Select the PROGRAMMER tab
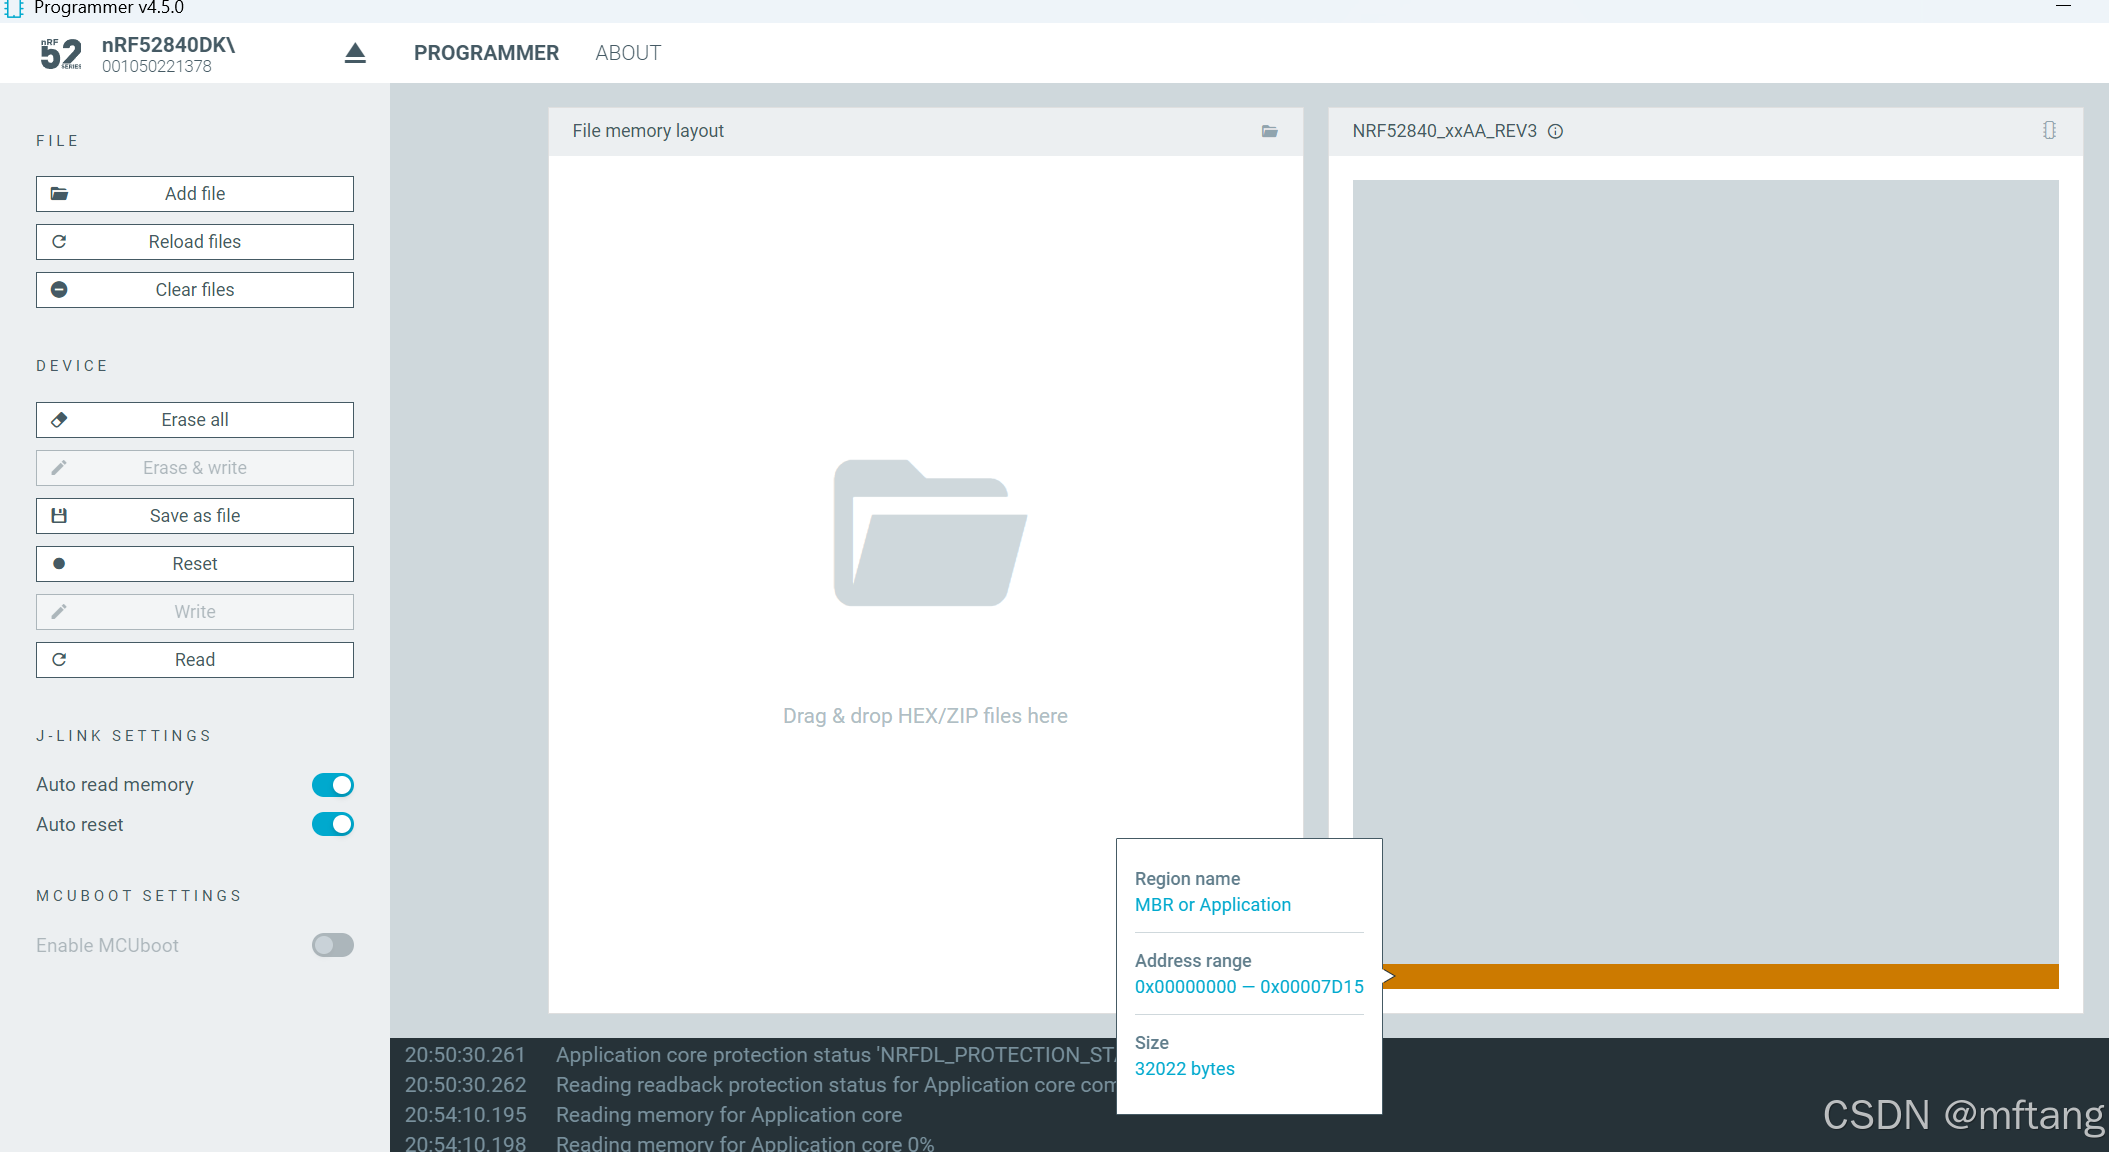Image resolution: width=2109 pixels, height=1152 pixels. [x=486, y=53]
